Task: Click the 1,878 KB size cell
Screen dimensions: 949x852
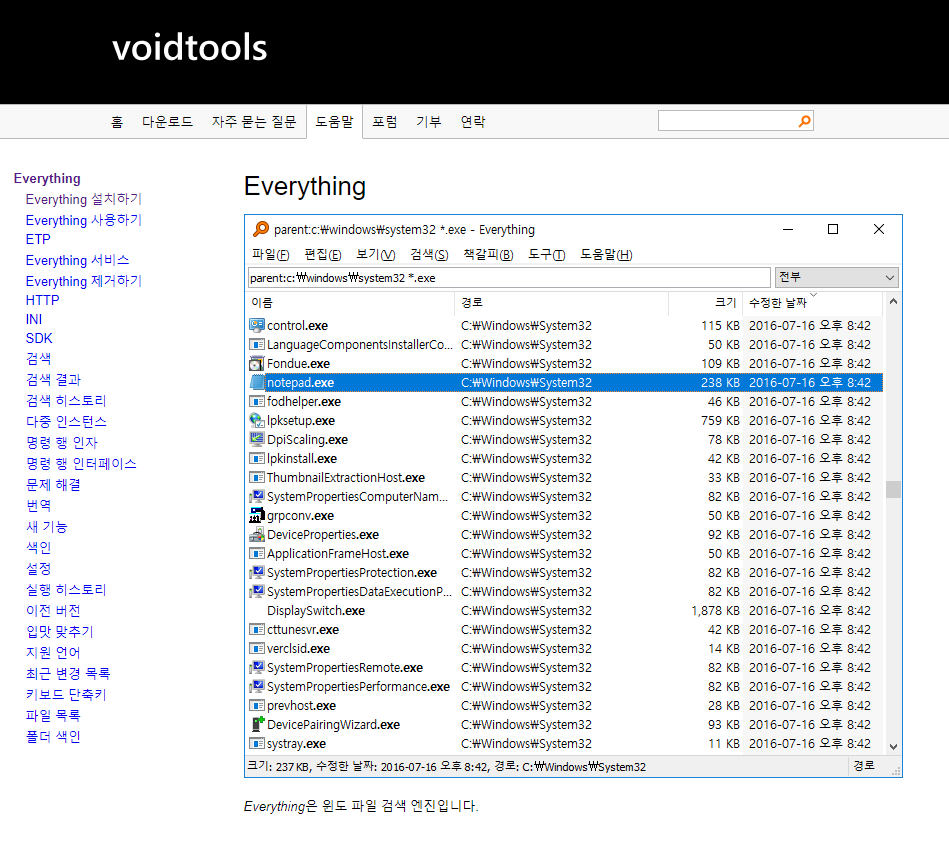Action: (x=715, y=611)
